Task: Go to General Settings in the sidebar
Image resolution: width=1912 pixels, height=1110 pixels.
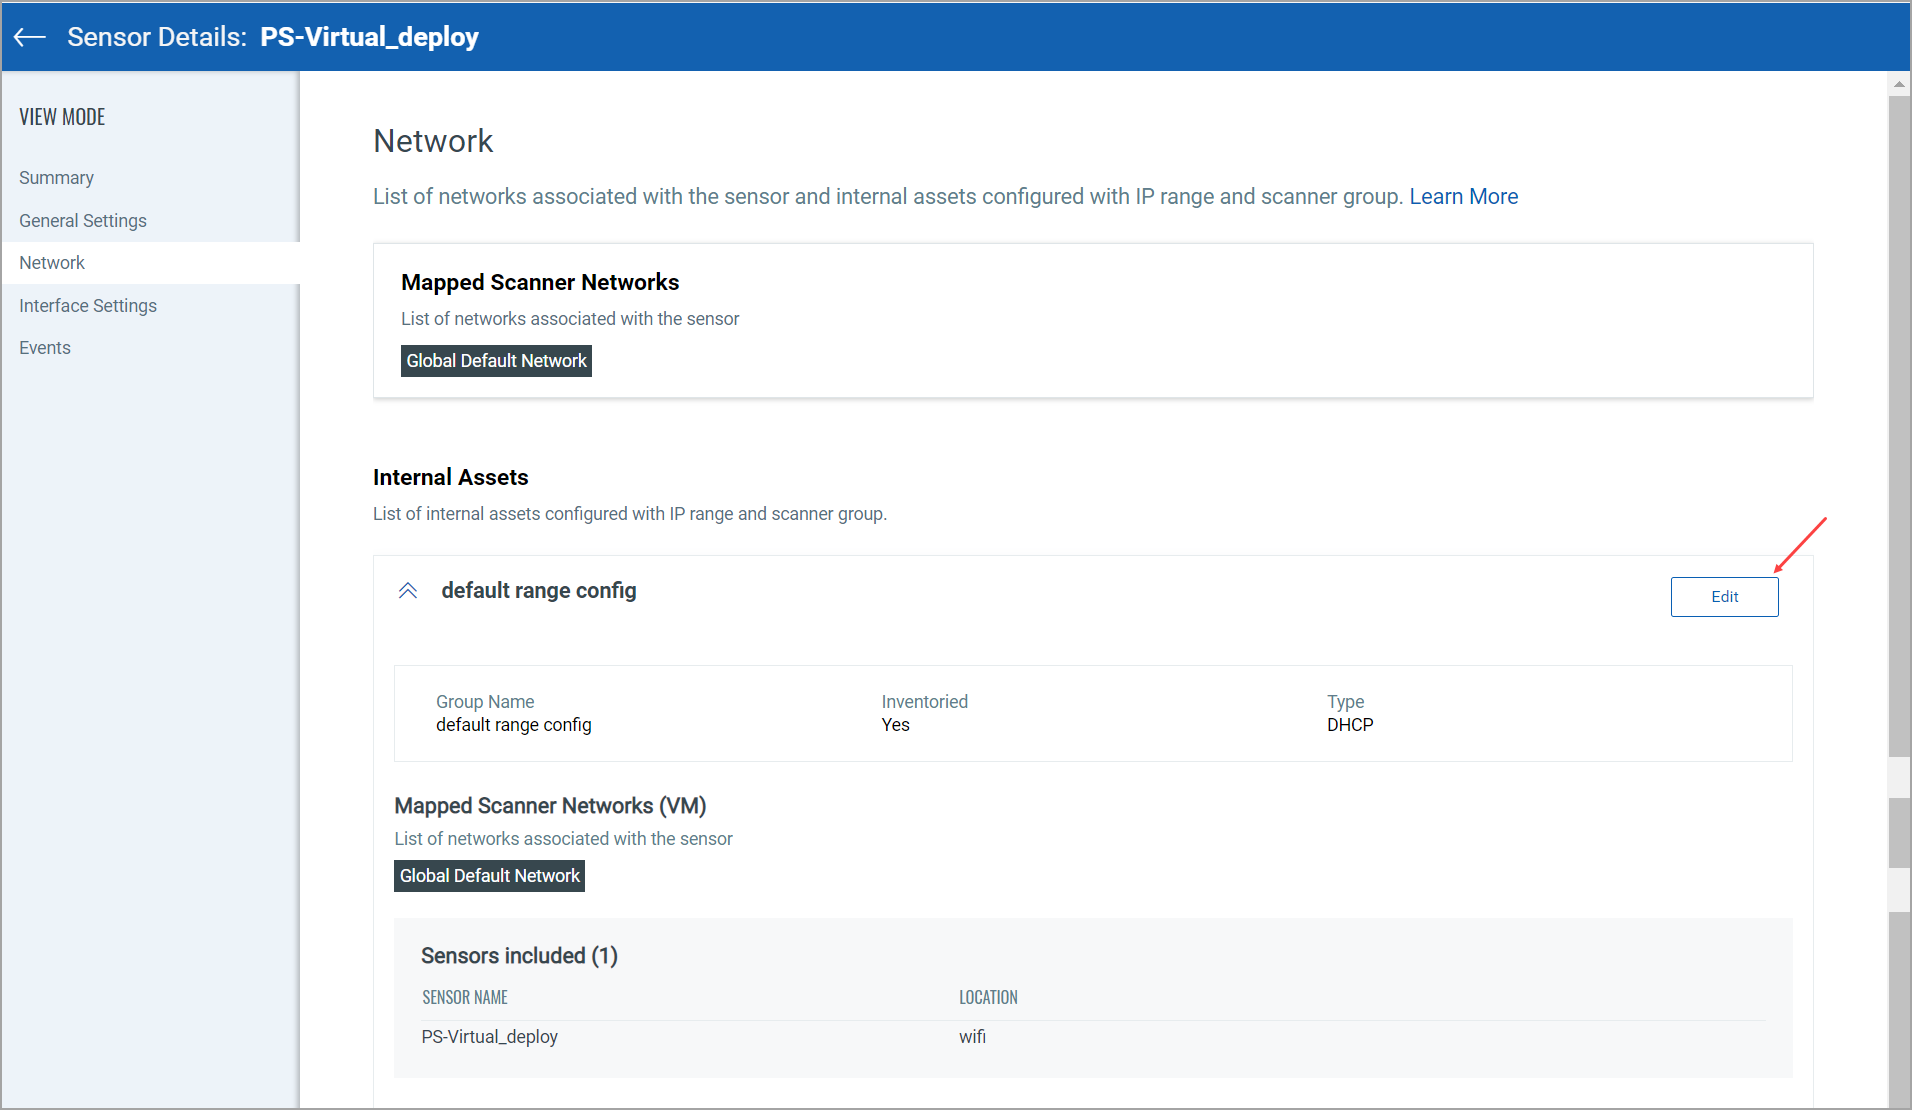Action: point(83,221)
